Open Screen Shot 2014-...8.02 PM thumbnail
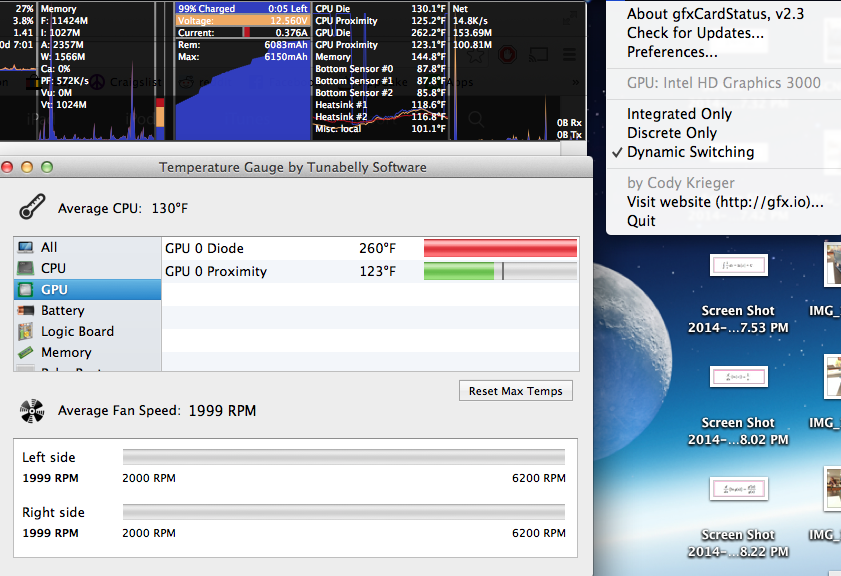 tap(739, 376)
